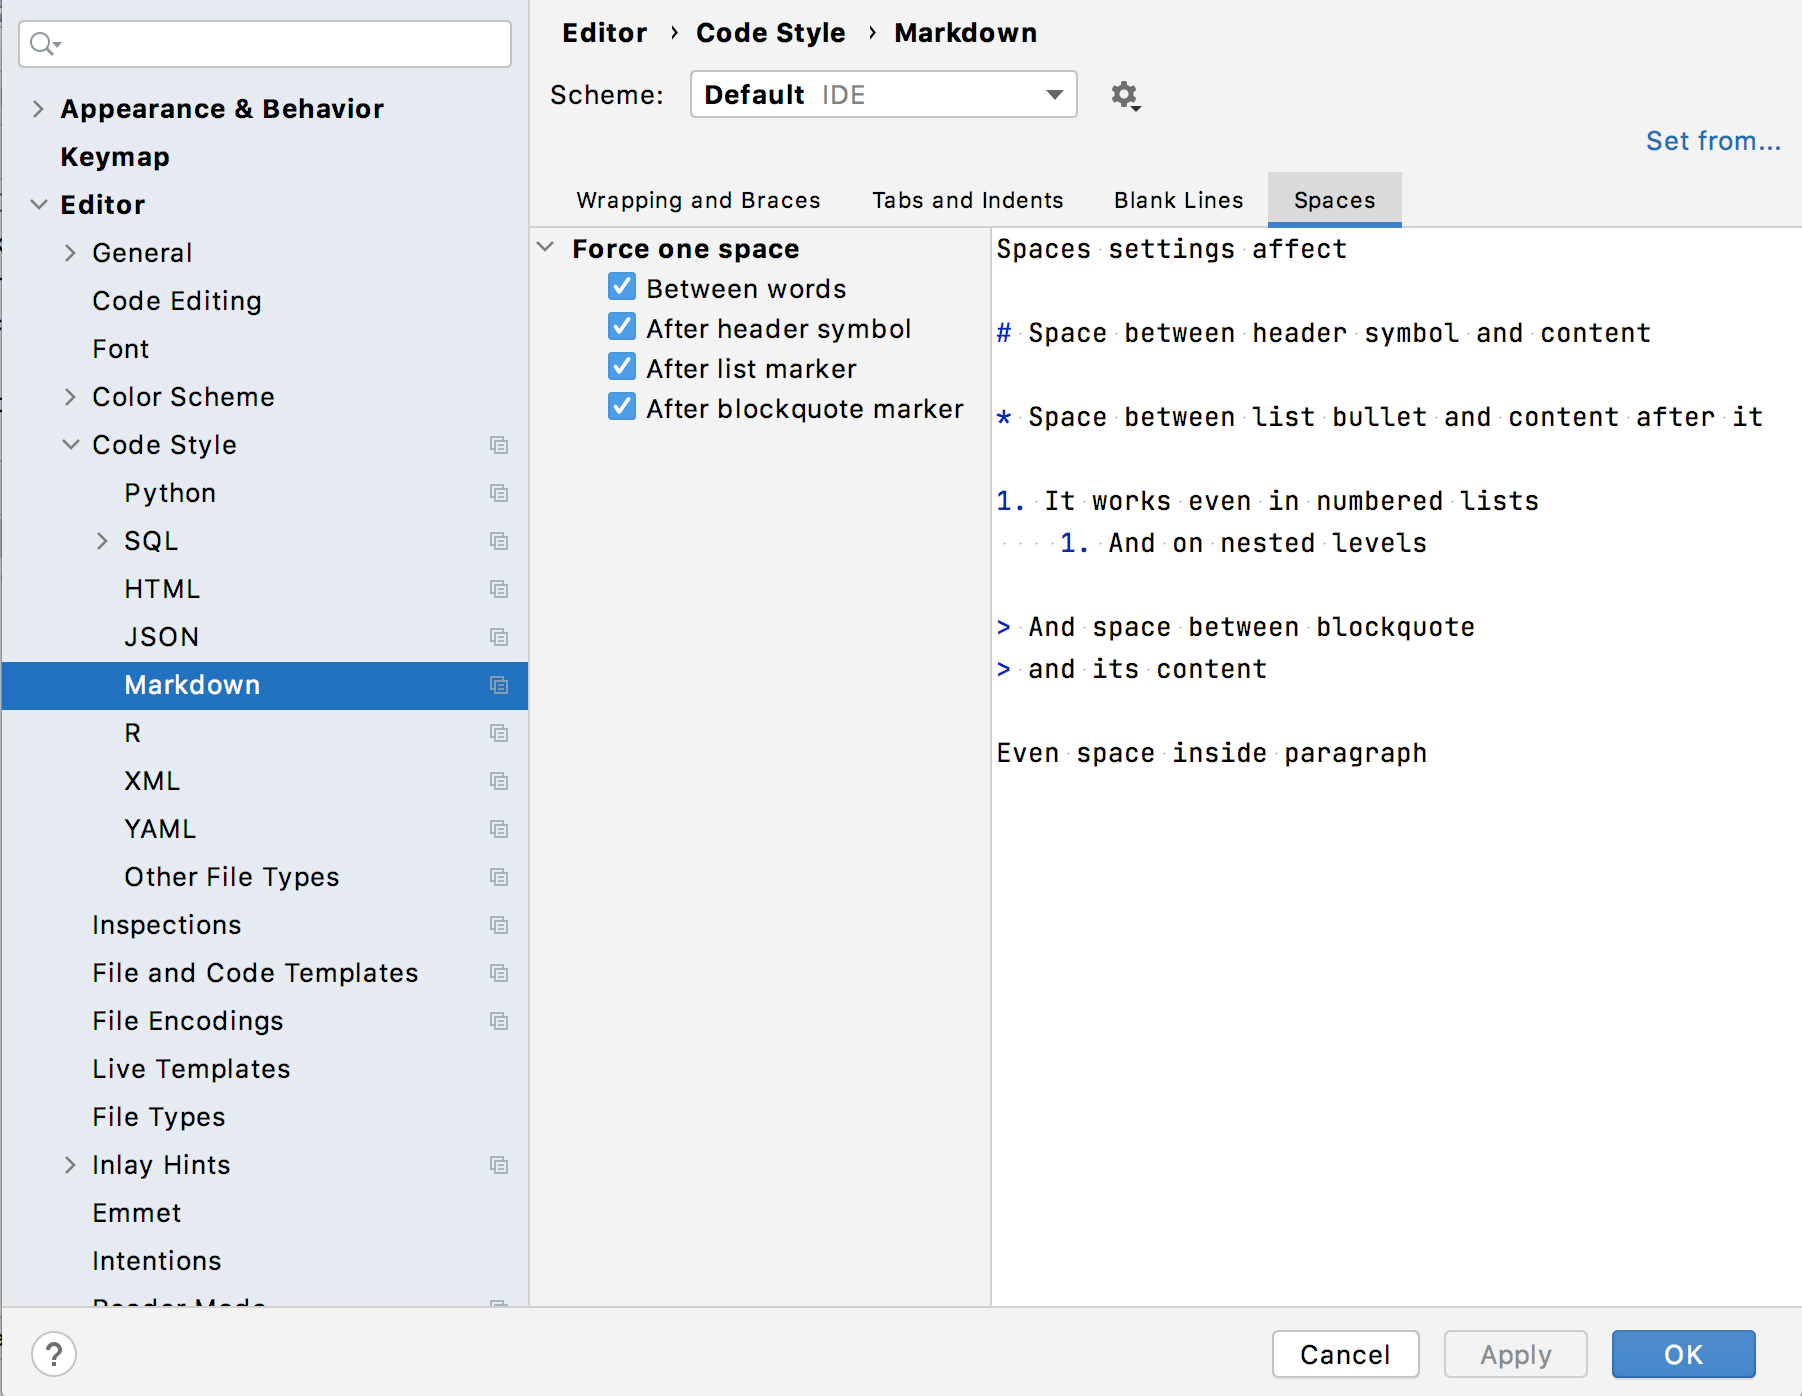The height and width of the screenshot is (1396, 1802).
Task: Click the copy settings icon next to Markdown
Action: [499, 685]
